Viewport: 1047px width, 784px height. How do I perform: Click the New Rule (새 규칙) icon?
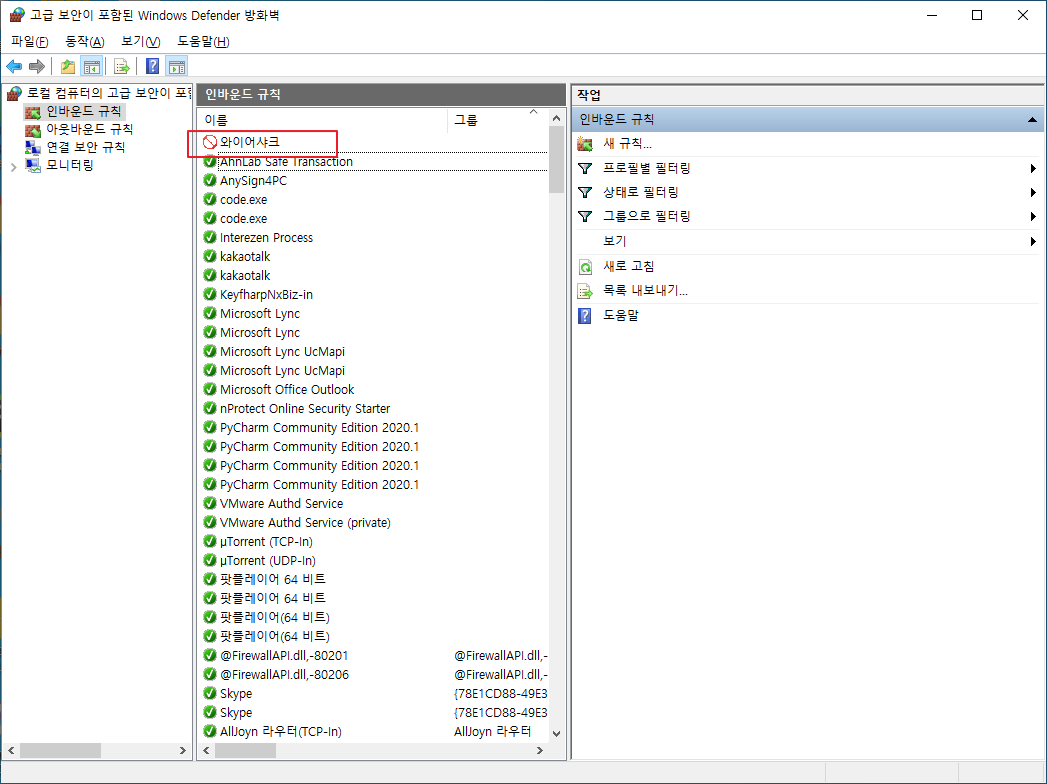tap(585, 144)
